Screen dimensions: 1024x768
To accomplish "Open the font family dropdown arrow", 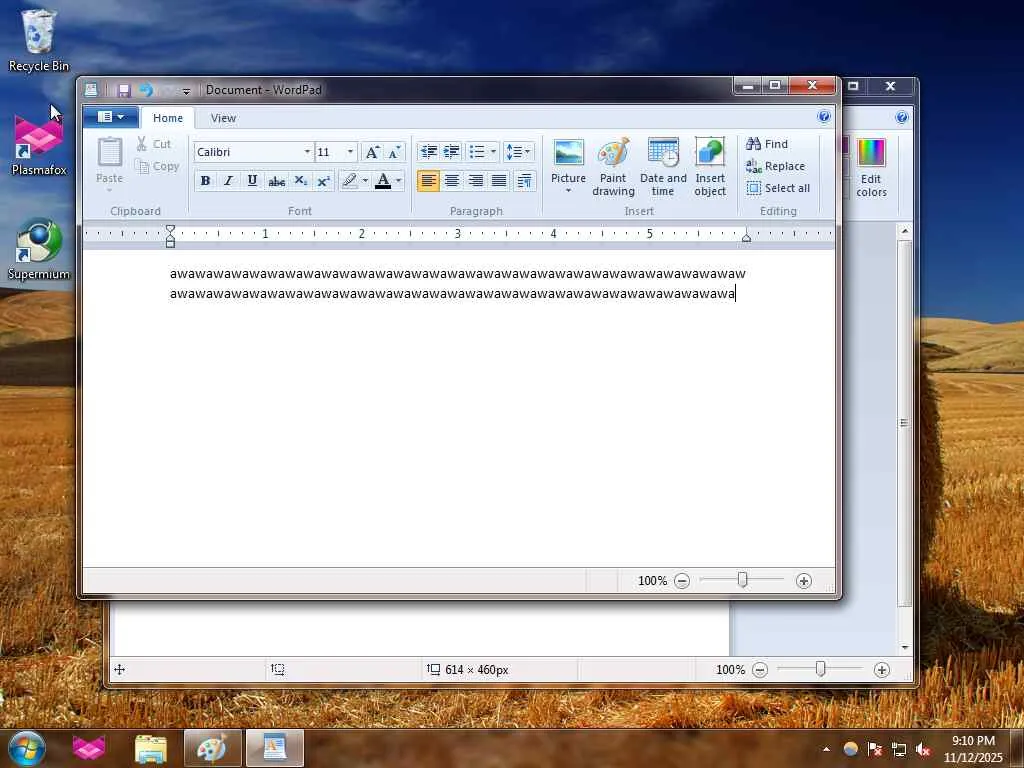I will tap(307, 152).
